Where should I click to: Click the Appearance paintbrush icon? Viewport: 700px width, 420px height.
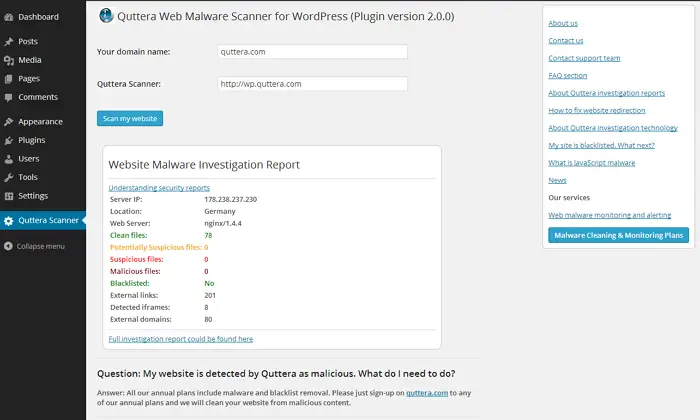click(x=8, y=122)
